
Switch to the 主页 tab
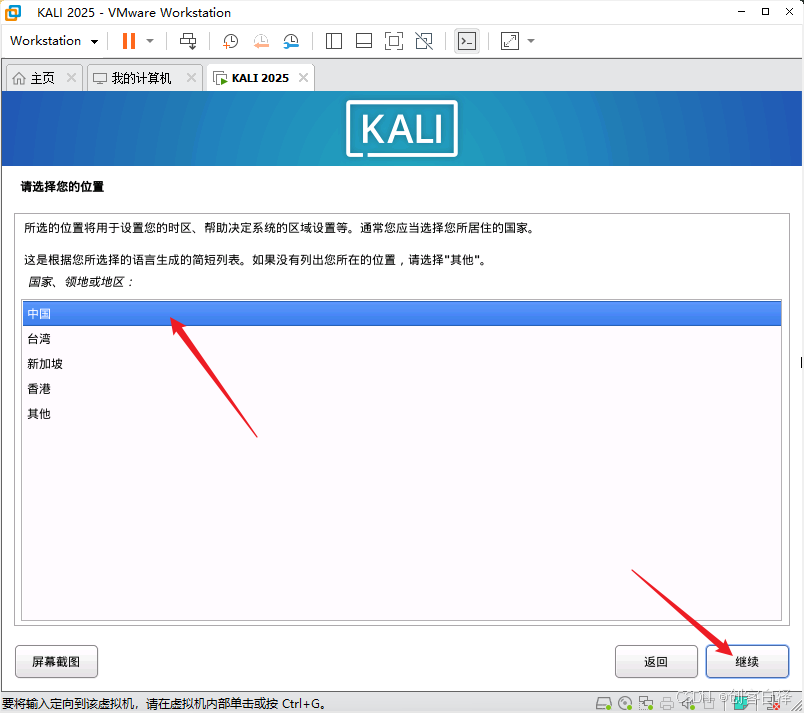[42, 78]
